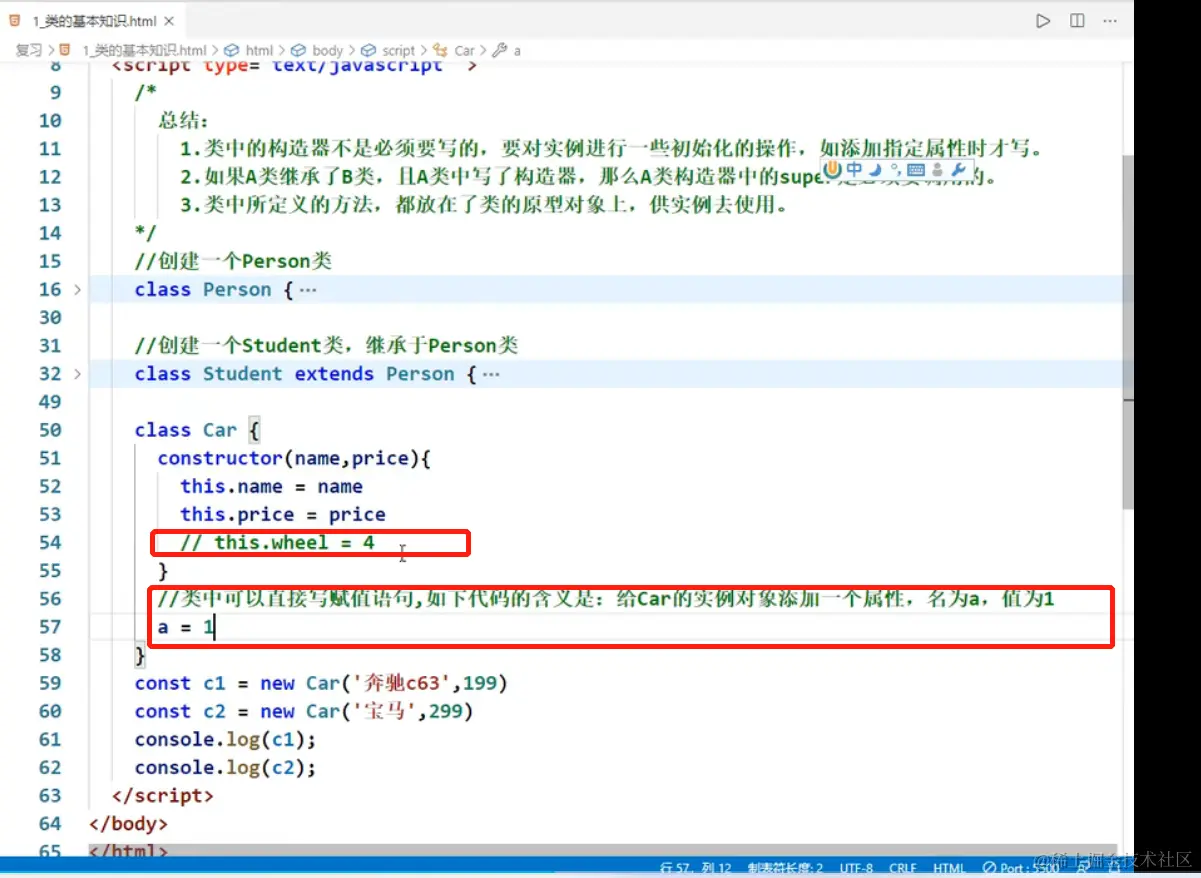The width and height of the screenshot is (1201, 878).
Task: Open the script breadcrumb segment
Action: [x=398, y=50]
